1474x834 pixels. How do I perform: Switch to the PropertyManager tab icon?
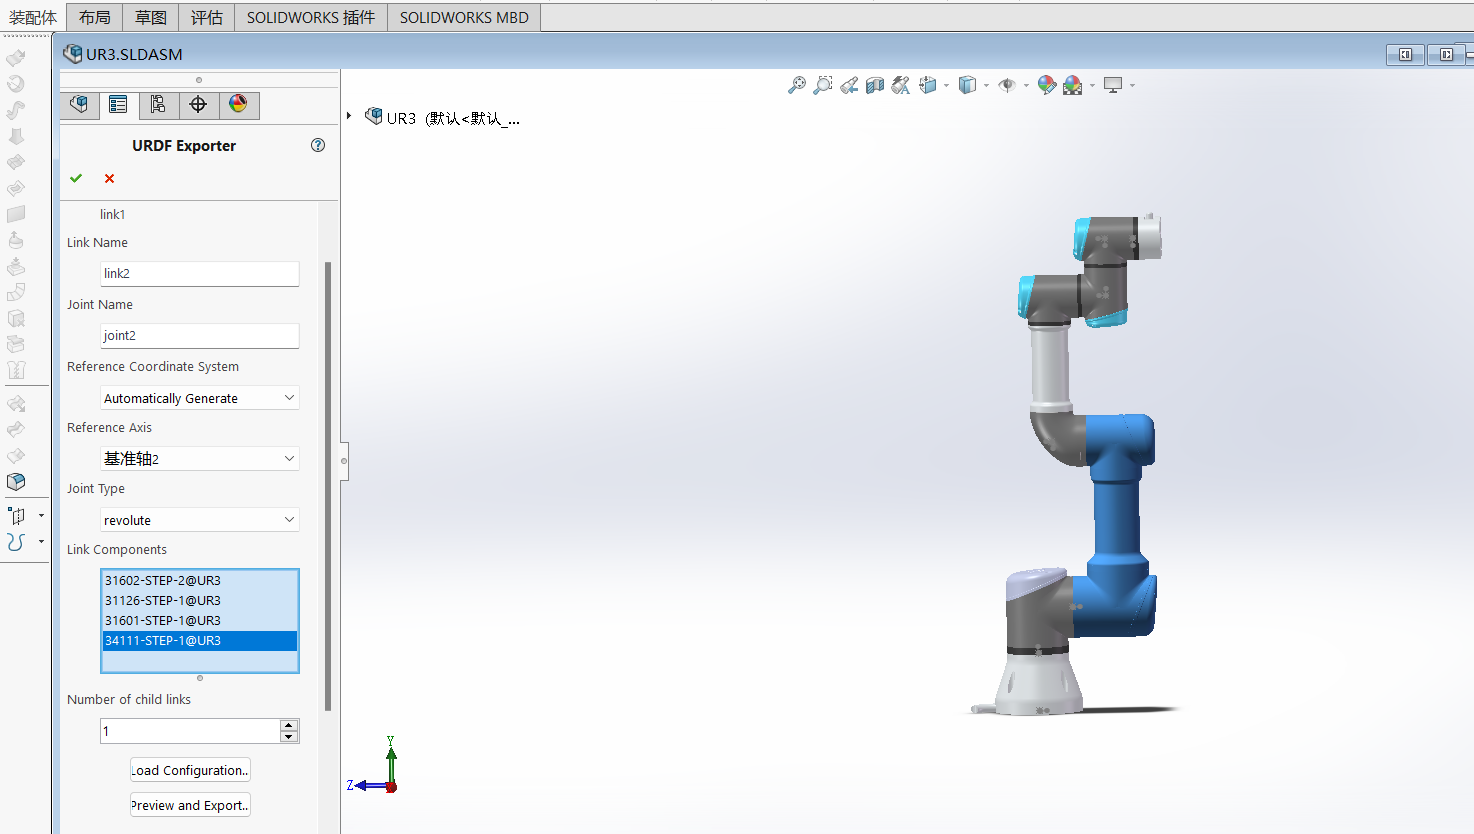click(x=118, y=105)
